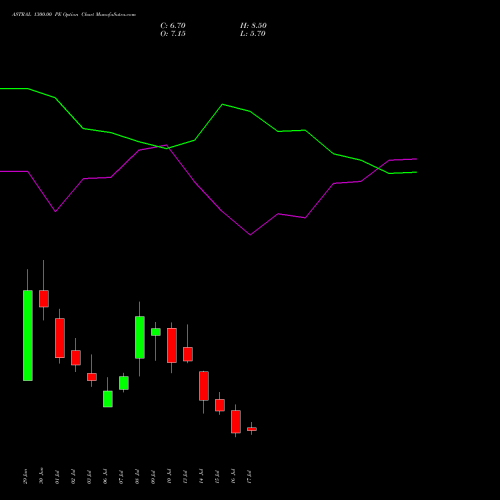Viewport: 500px width, 500px height.
Task: Click the ASTRAL PE Option Chart title
Action: pos(74,15)
